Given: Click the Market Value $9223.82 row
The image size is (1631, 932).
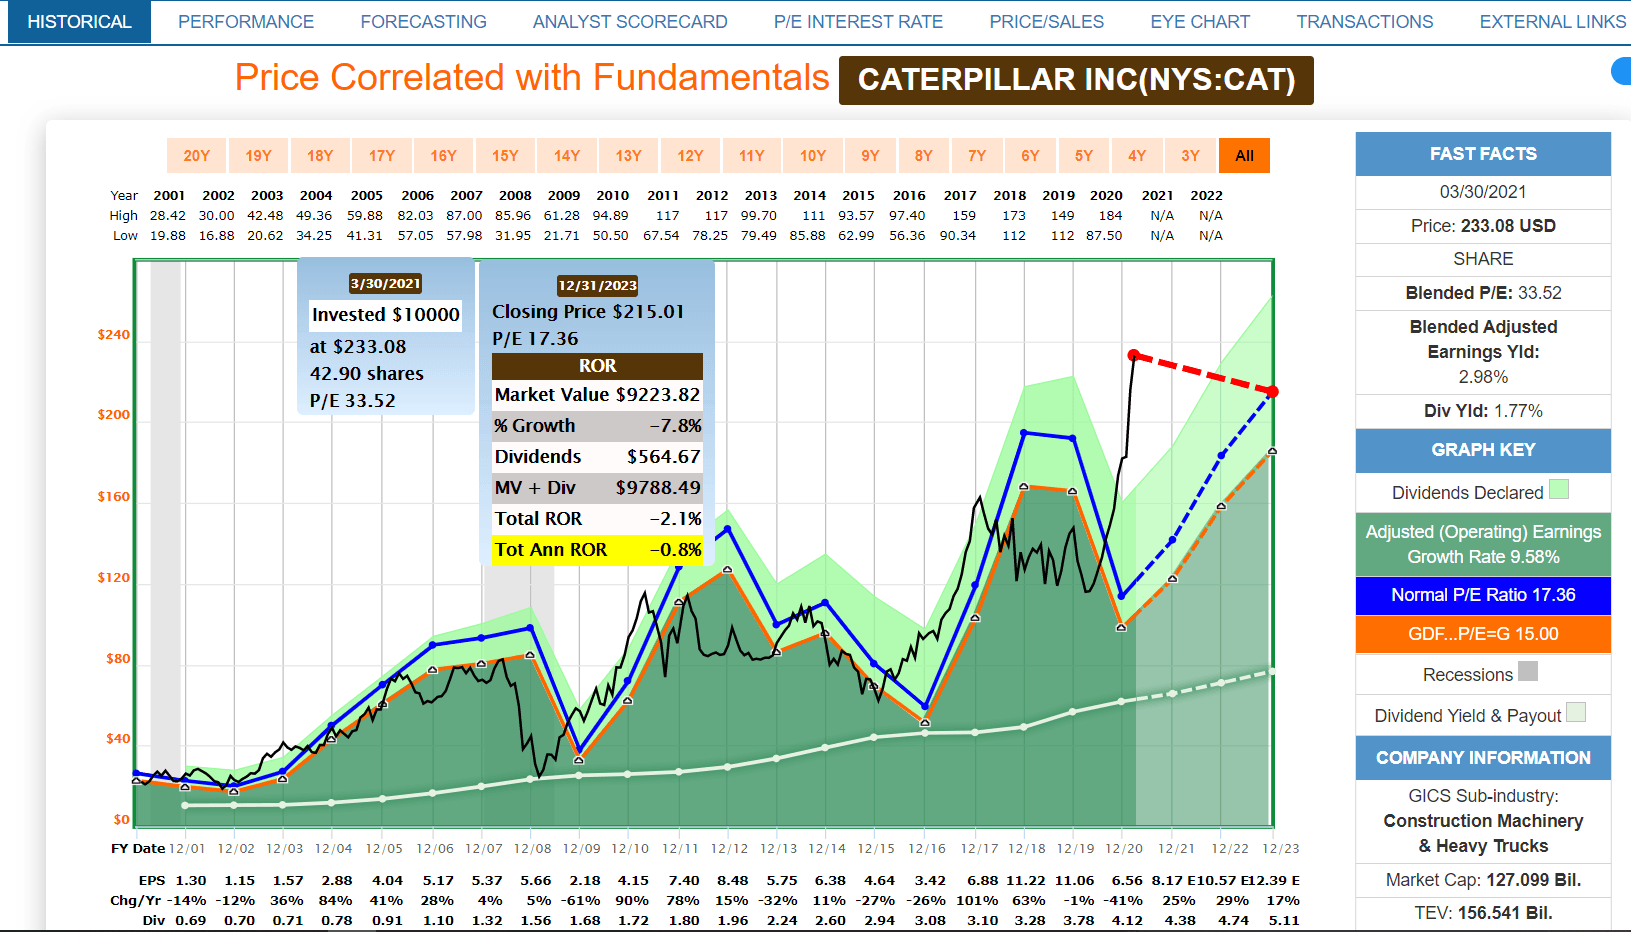Looking at the screenshot, I should pyautogui.click(x=597, y=395).
